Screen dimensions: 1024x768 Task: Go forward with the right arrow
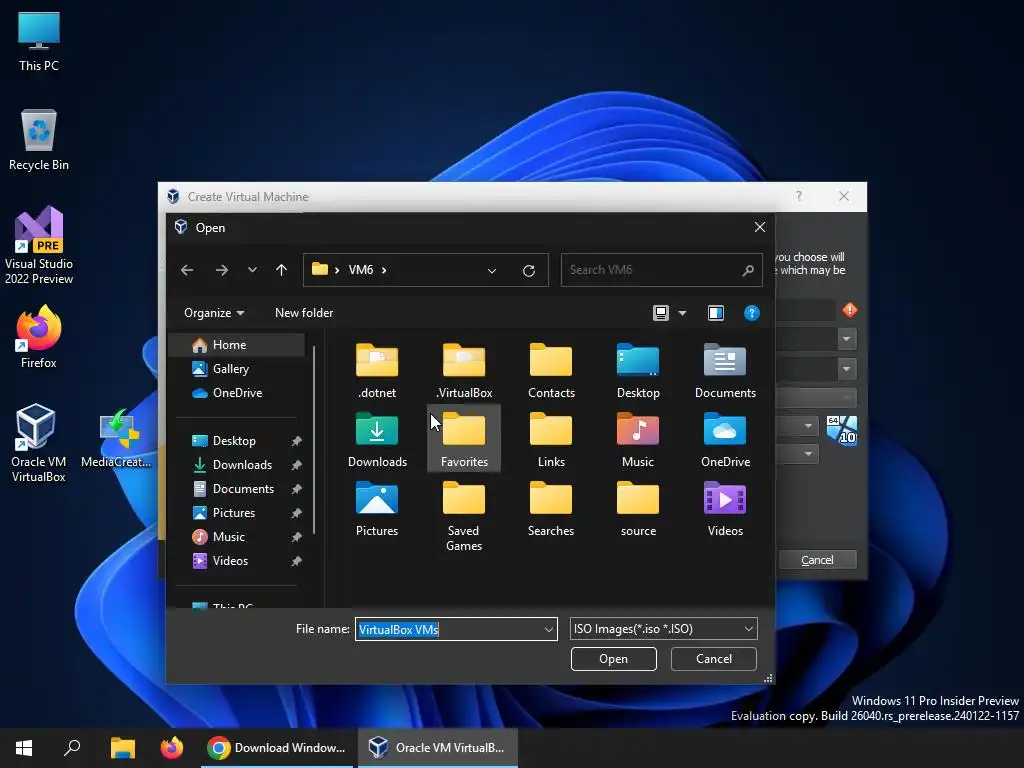pos(222,270)
